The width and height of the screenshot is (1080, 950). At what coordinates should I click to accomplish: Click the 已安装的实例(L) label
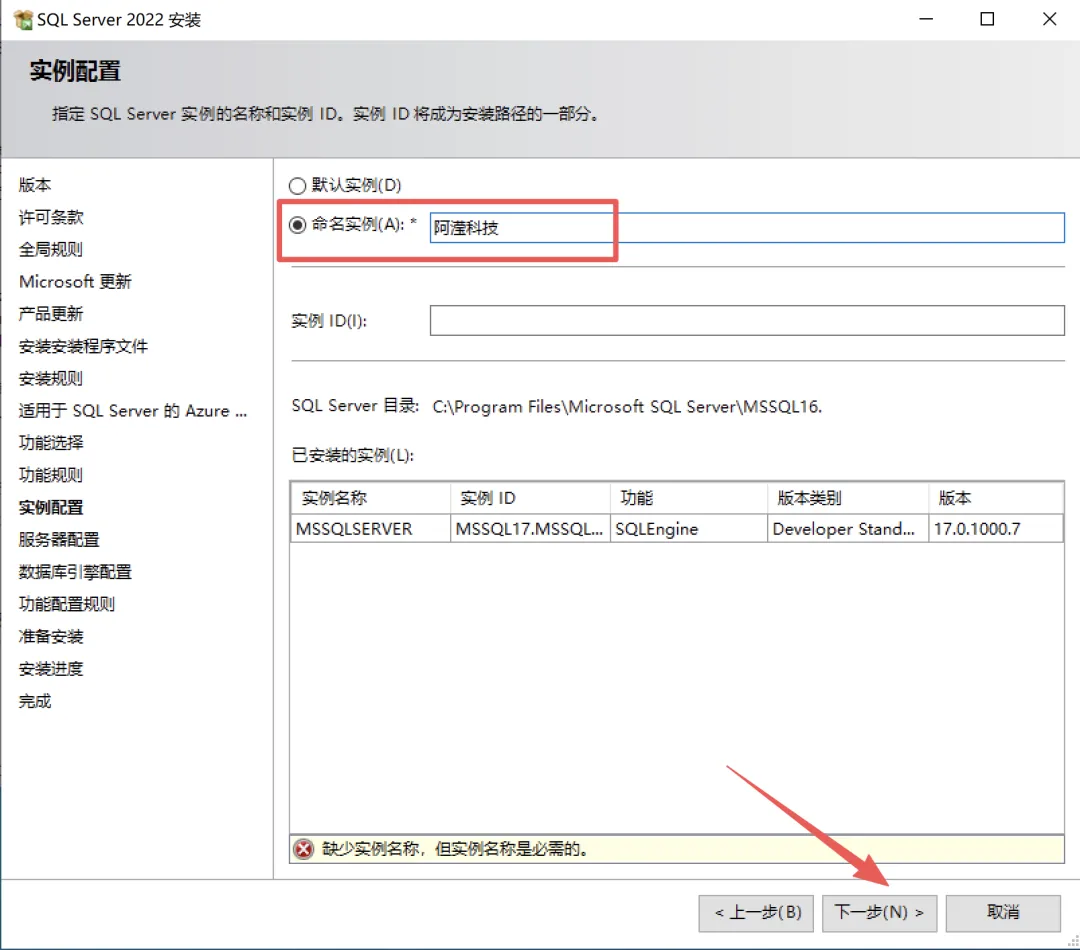pyautogui.click(x=353, y=455)
